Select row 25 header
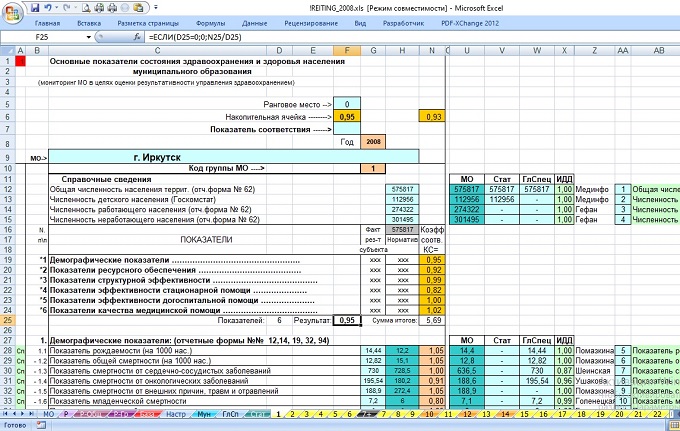Image resolution: width=680 pixels, height=431 pixels. (x=8, y=320)
